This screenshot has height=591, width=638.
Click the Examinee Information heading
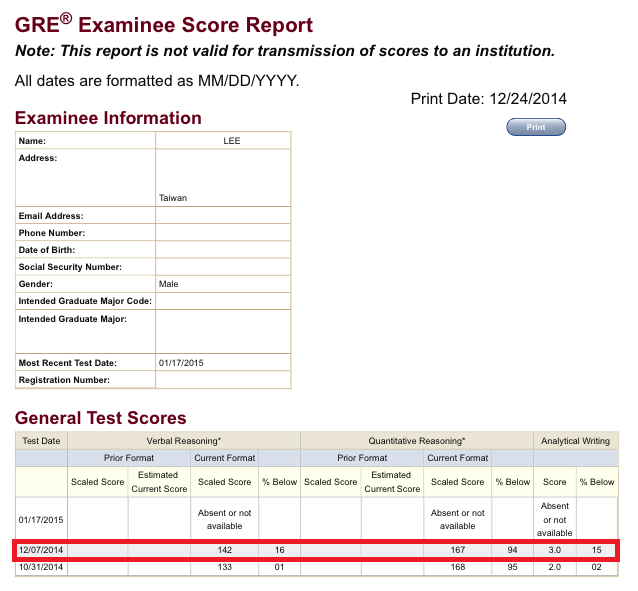(x=108, y=118)
